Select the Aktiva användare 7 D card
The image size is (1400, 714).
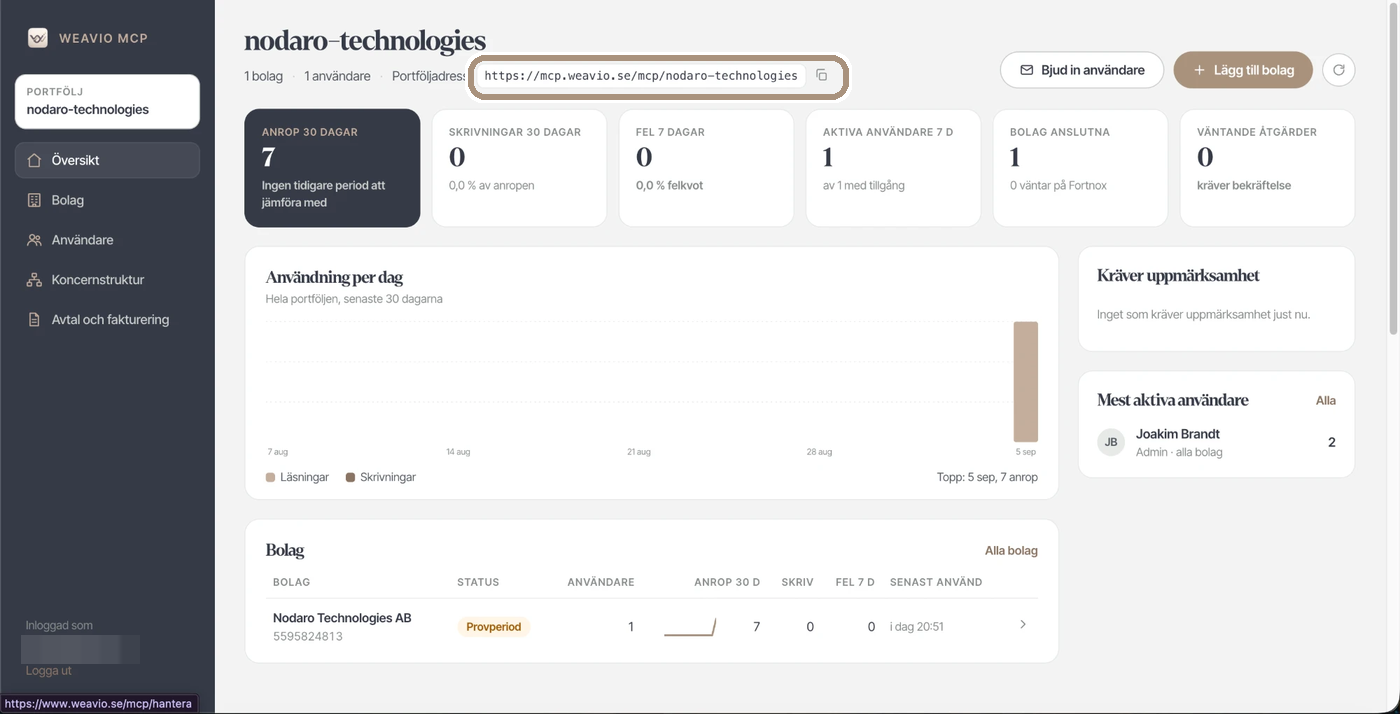(893, 168)
